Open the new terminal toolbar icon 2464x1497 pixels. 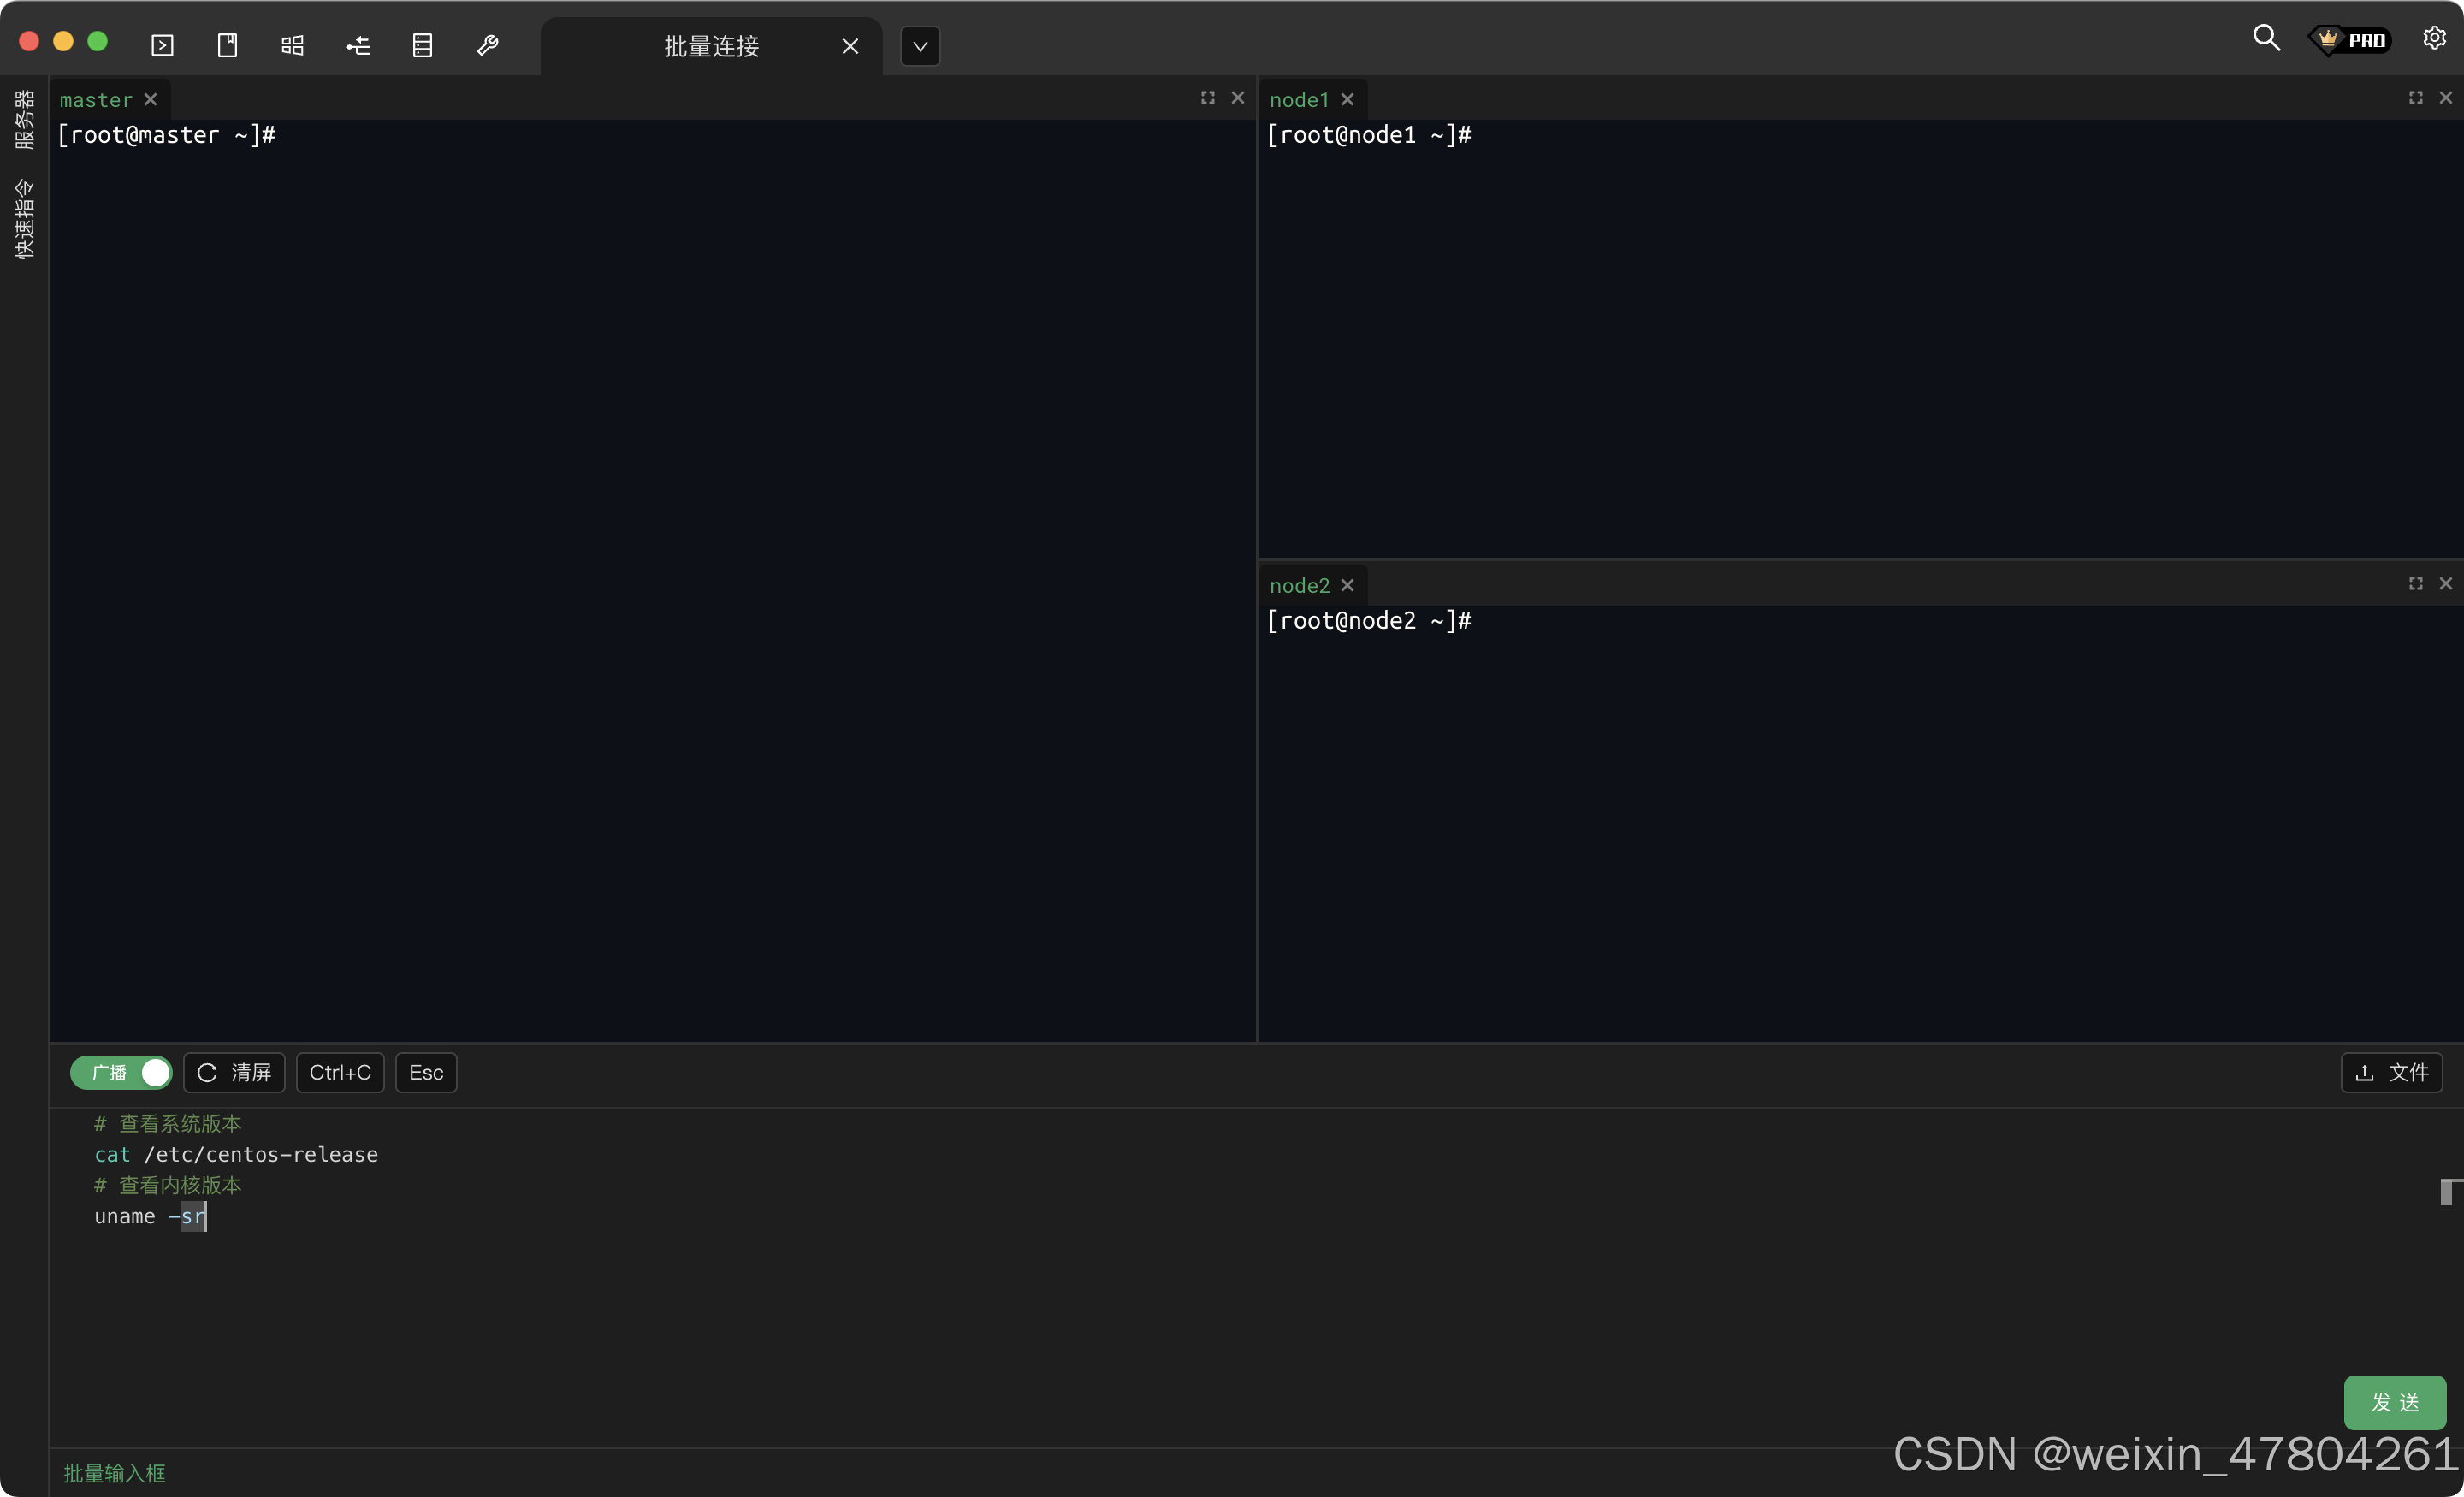[162, 46]
